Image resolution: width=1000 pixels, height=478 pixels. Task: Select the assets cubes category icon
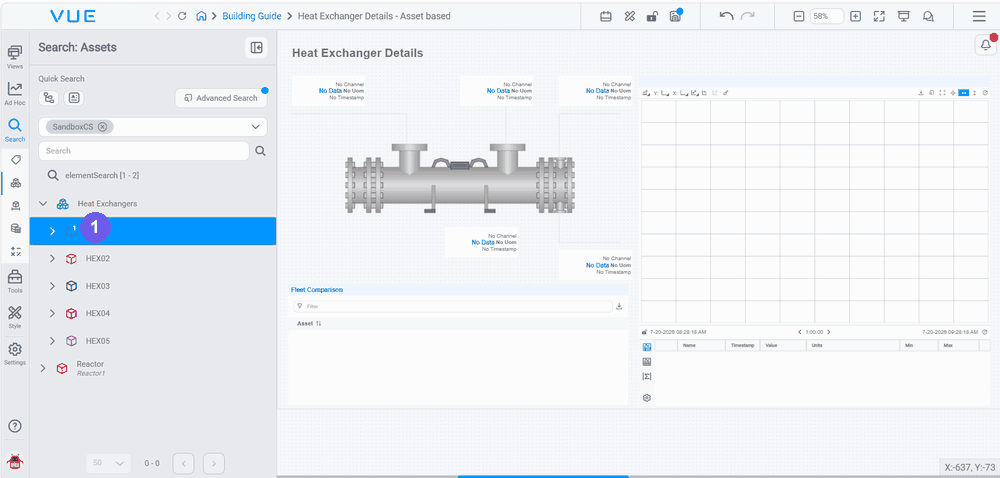tap(16, 183)
